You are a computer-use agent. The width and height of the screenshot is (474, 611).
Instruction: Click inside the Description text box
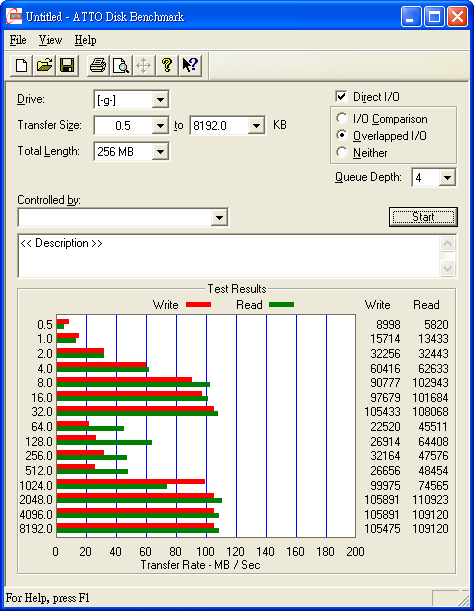click(x=229, y=256)
